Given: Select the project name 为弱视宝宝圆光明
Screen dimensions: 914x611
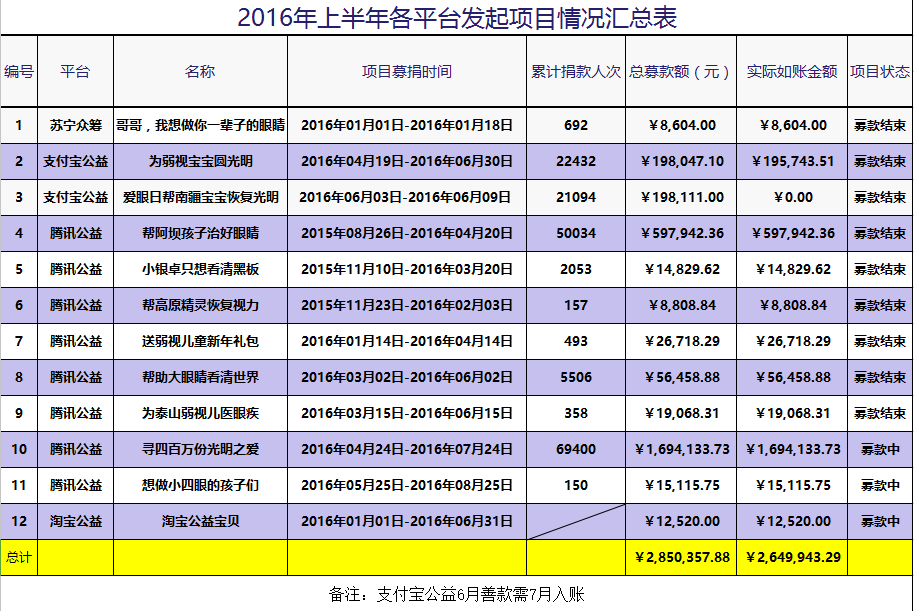Looking at the screenshot, I should point(200,161).
